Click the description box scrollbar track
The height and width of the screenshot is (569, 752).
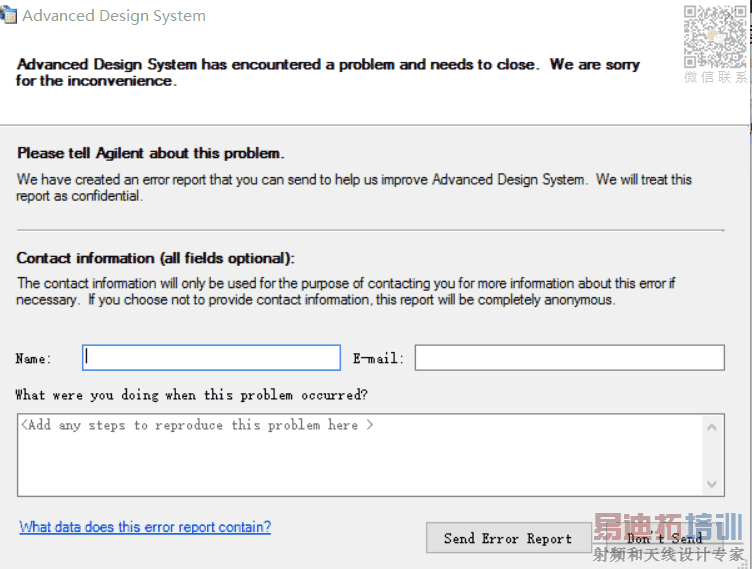pos(713,455)
